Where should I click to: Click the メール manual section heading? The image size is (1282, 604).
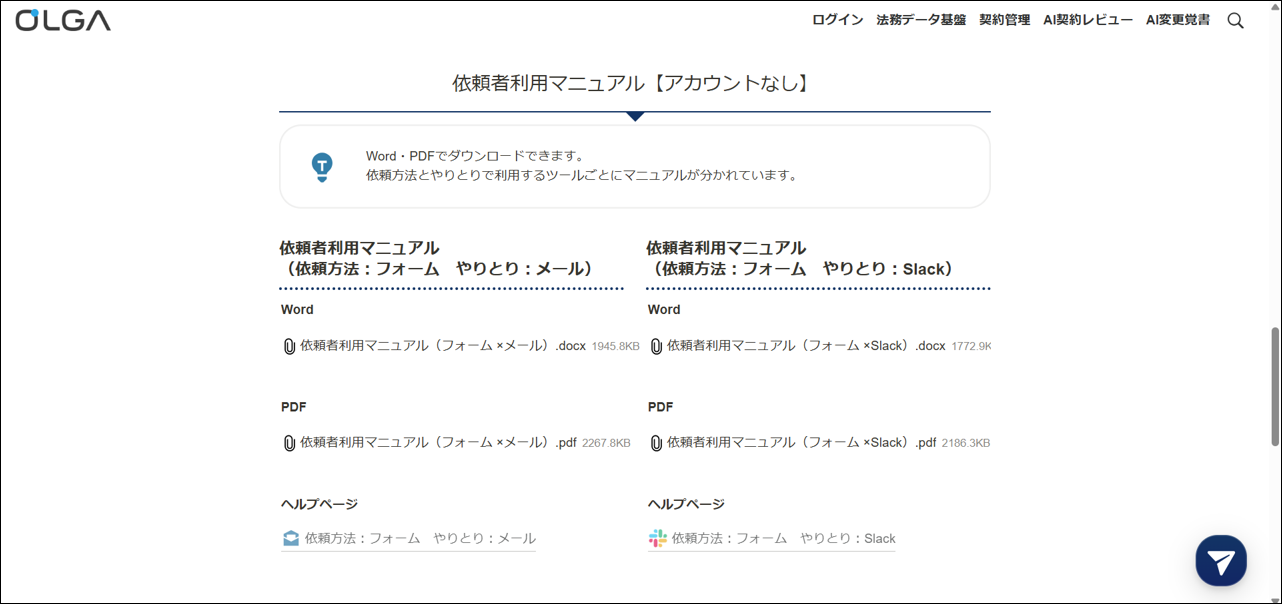[x=441, y=258]
